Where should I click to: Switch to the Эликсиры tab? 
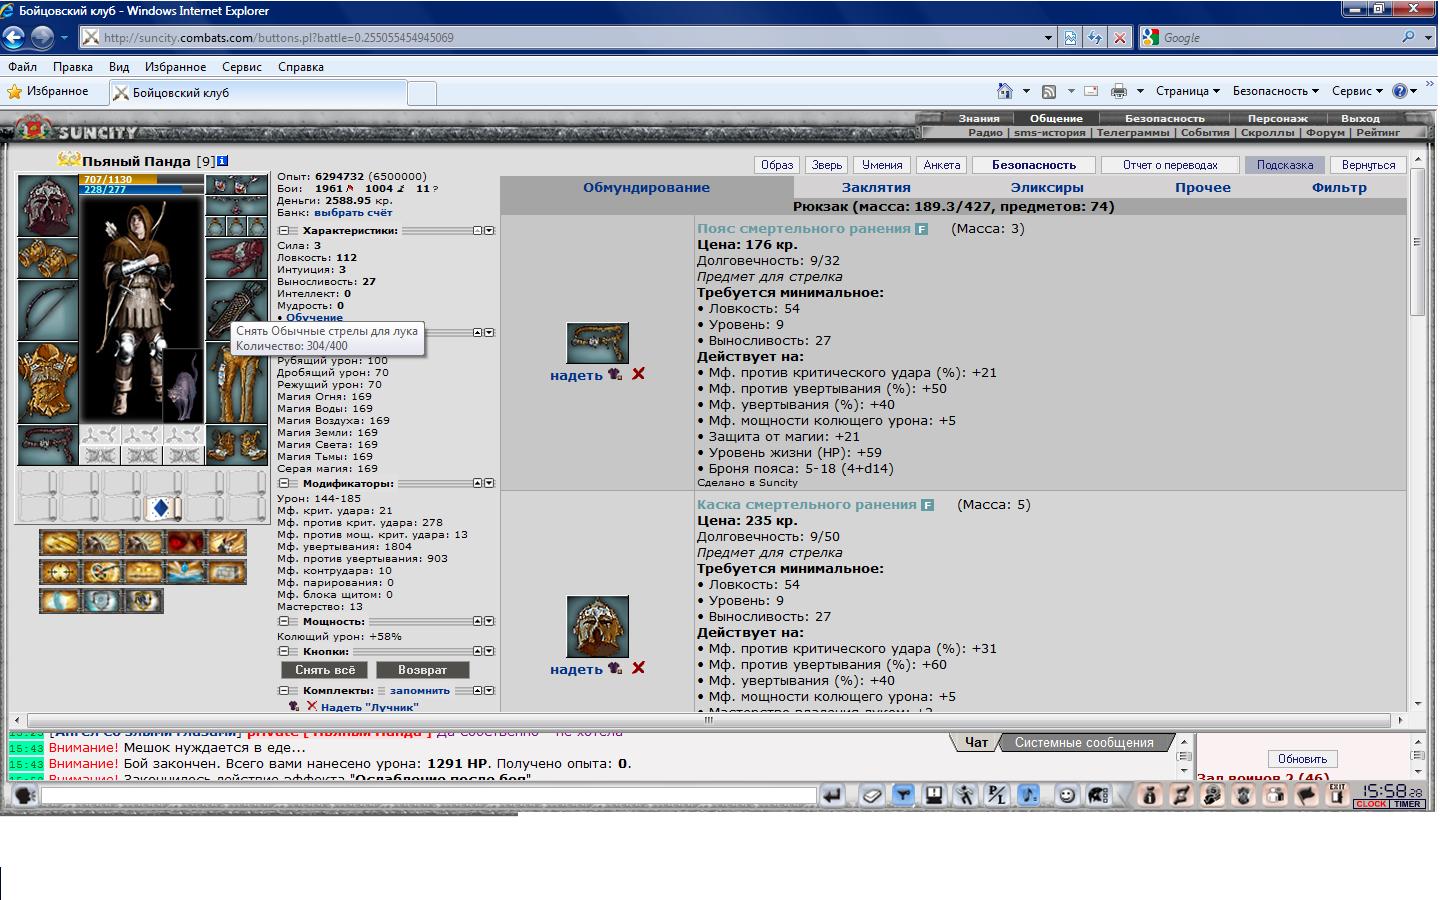point(1047,187)
